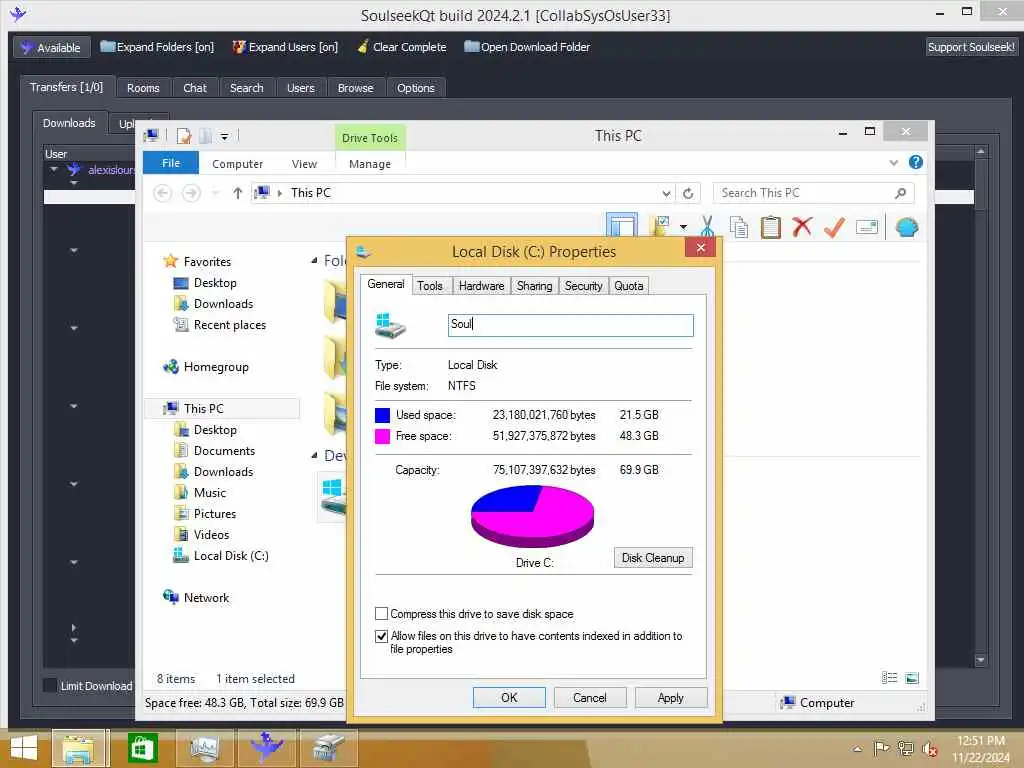This screenshot has height=768, width=1024.
Task: Click the Explorer back arrow
Action: point(163,193)
